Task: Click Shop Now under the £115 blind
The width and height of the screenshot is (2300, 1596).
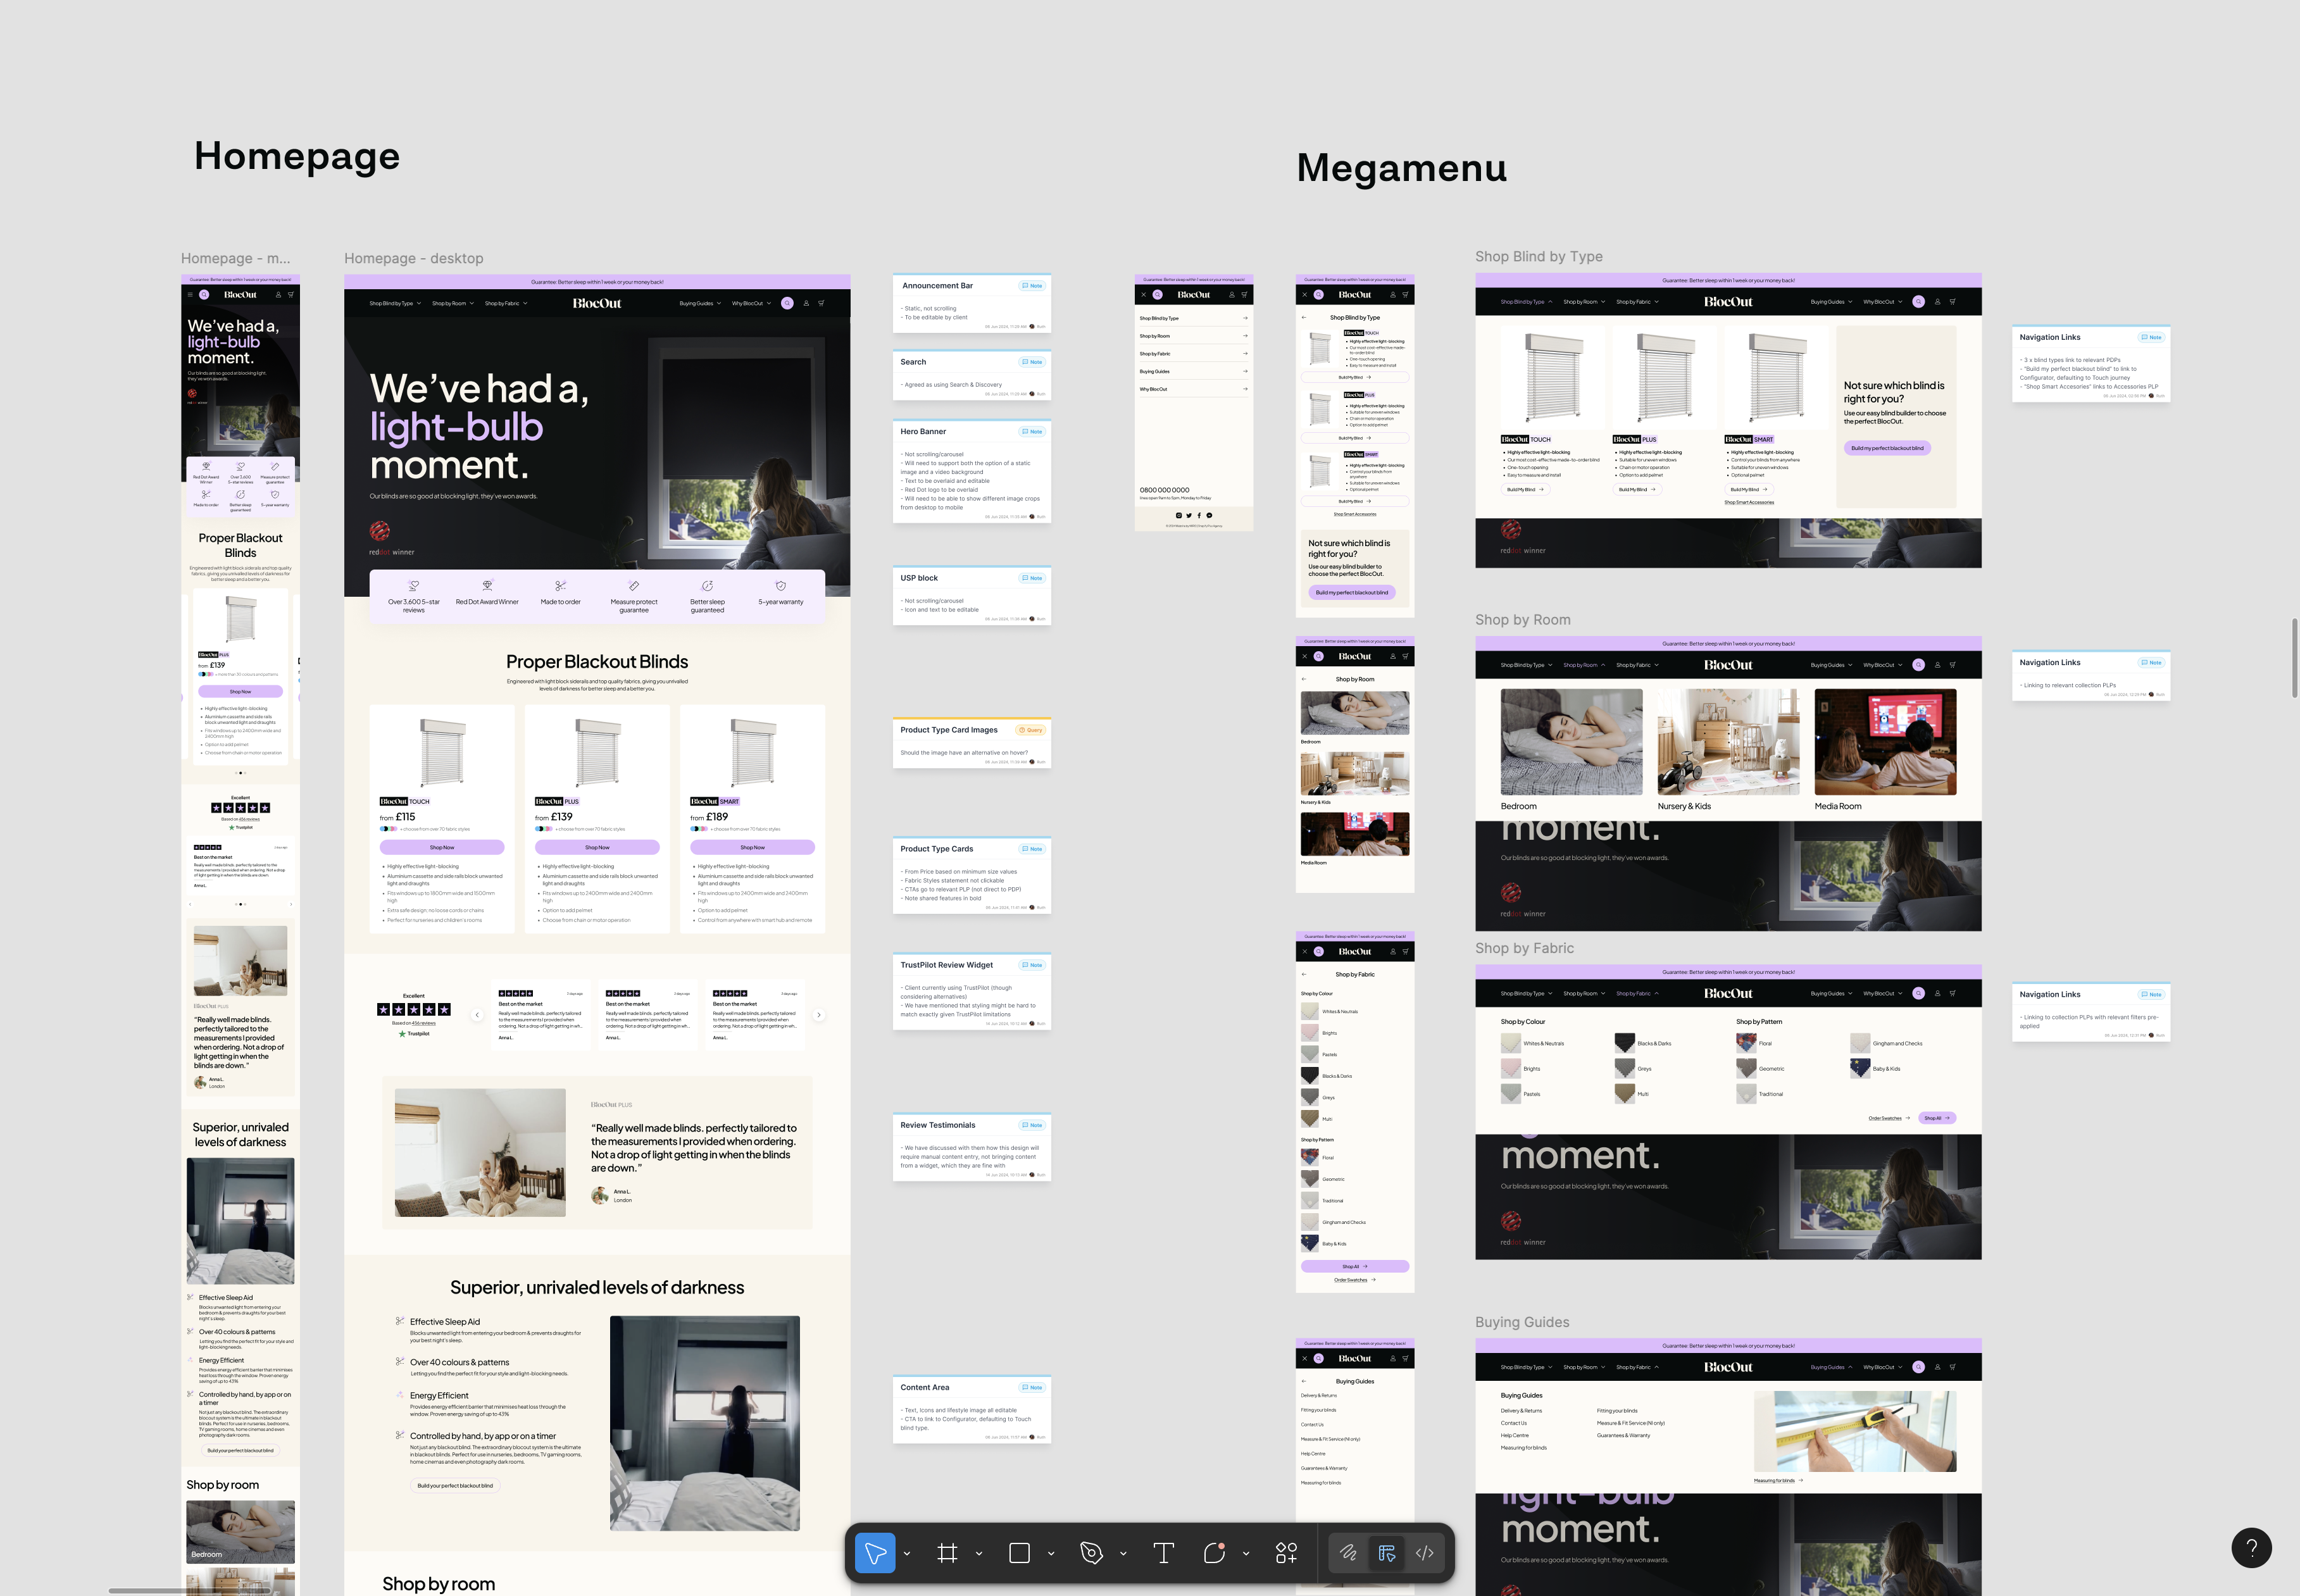Action: point(442,847)
